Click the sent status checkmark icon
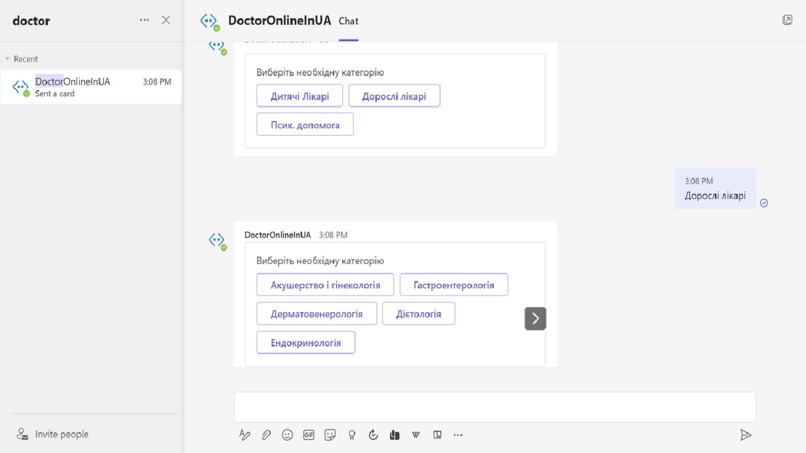Image resolution: width=806 pixels, height=453 pixels. tap(764, 203)
